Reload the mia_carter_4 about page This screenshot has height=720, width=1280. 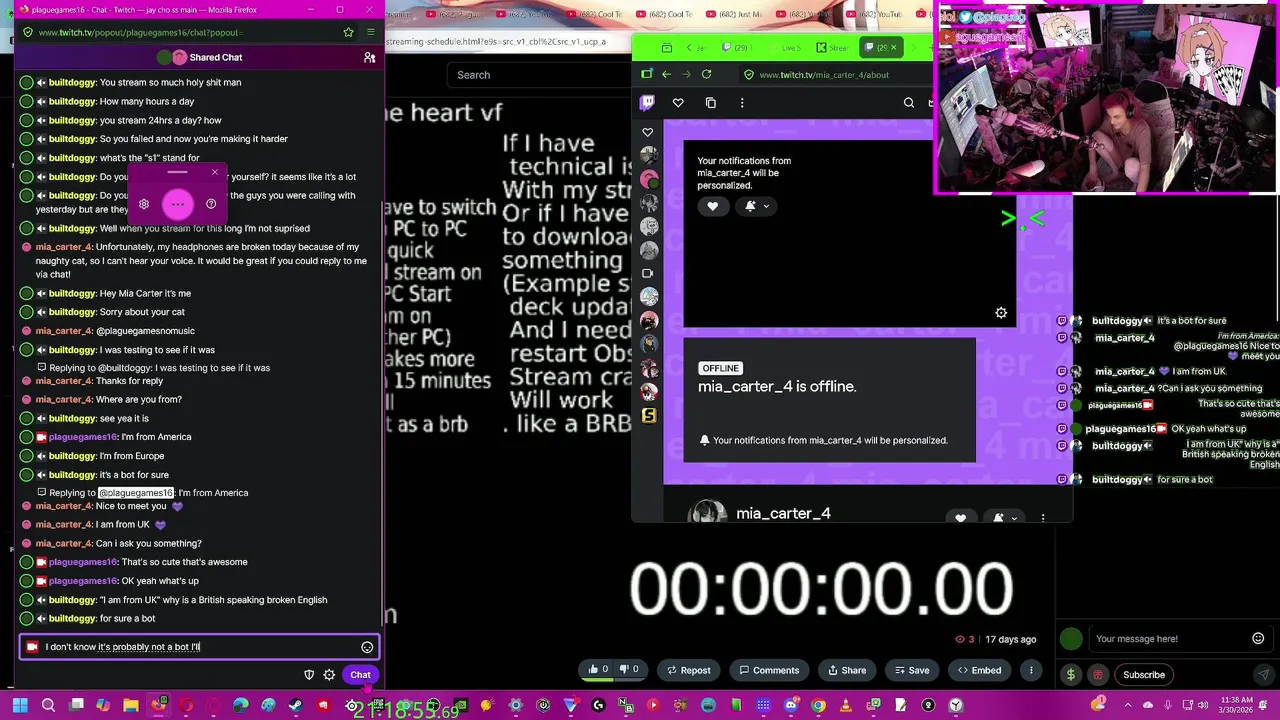(706, 74)
